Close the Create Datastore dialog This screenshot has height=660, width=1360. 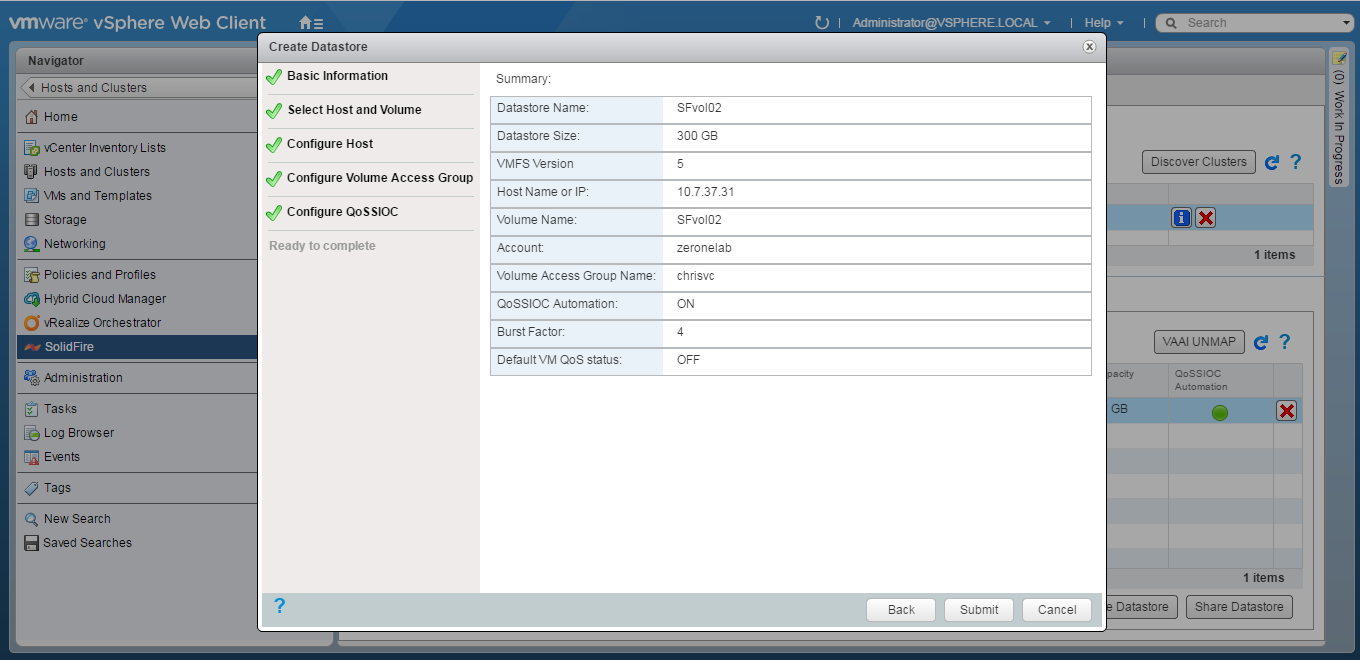1089,47
